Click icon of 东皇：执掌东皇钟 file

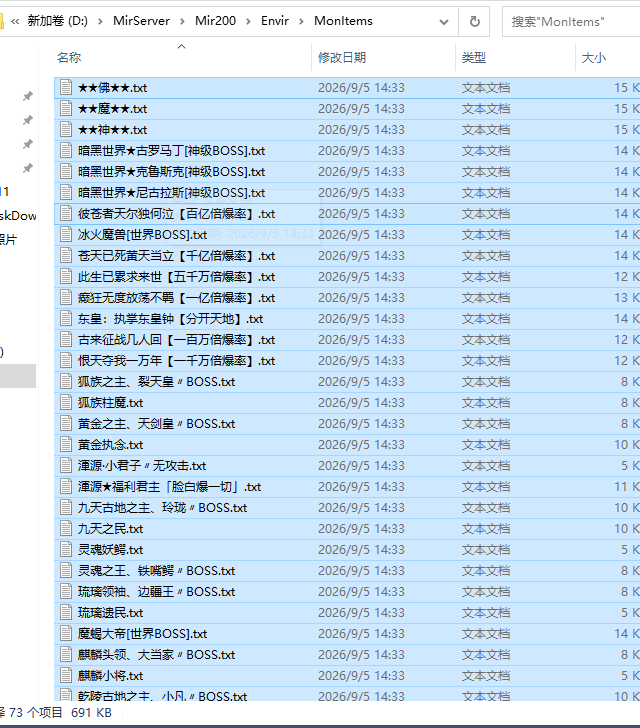[66, 318]
